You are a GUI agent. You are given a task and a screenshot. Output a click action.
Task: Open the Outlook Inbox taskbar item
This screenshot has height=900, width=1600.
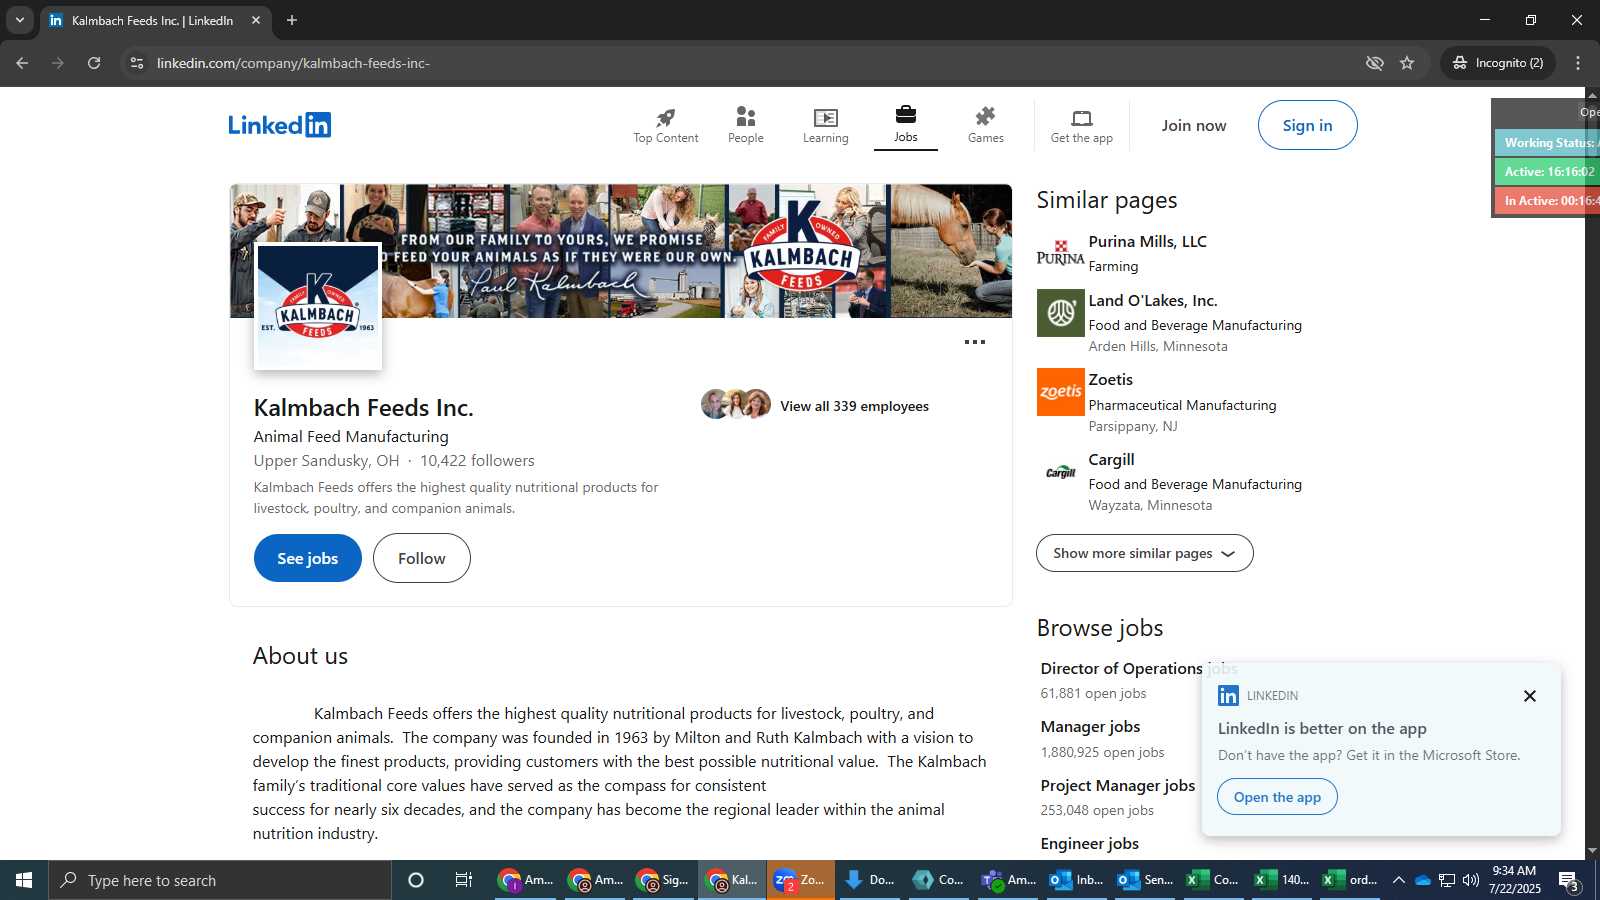(x=1077, y=880)
